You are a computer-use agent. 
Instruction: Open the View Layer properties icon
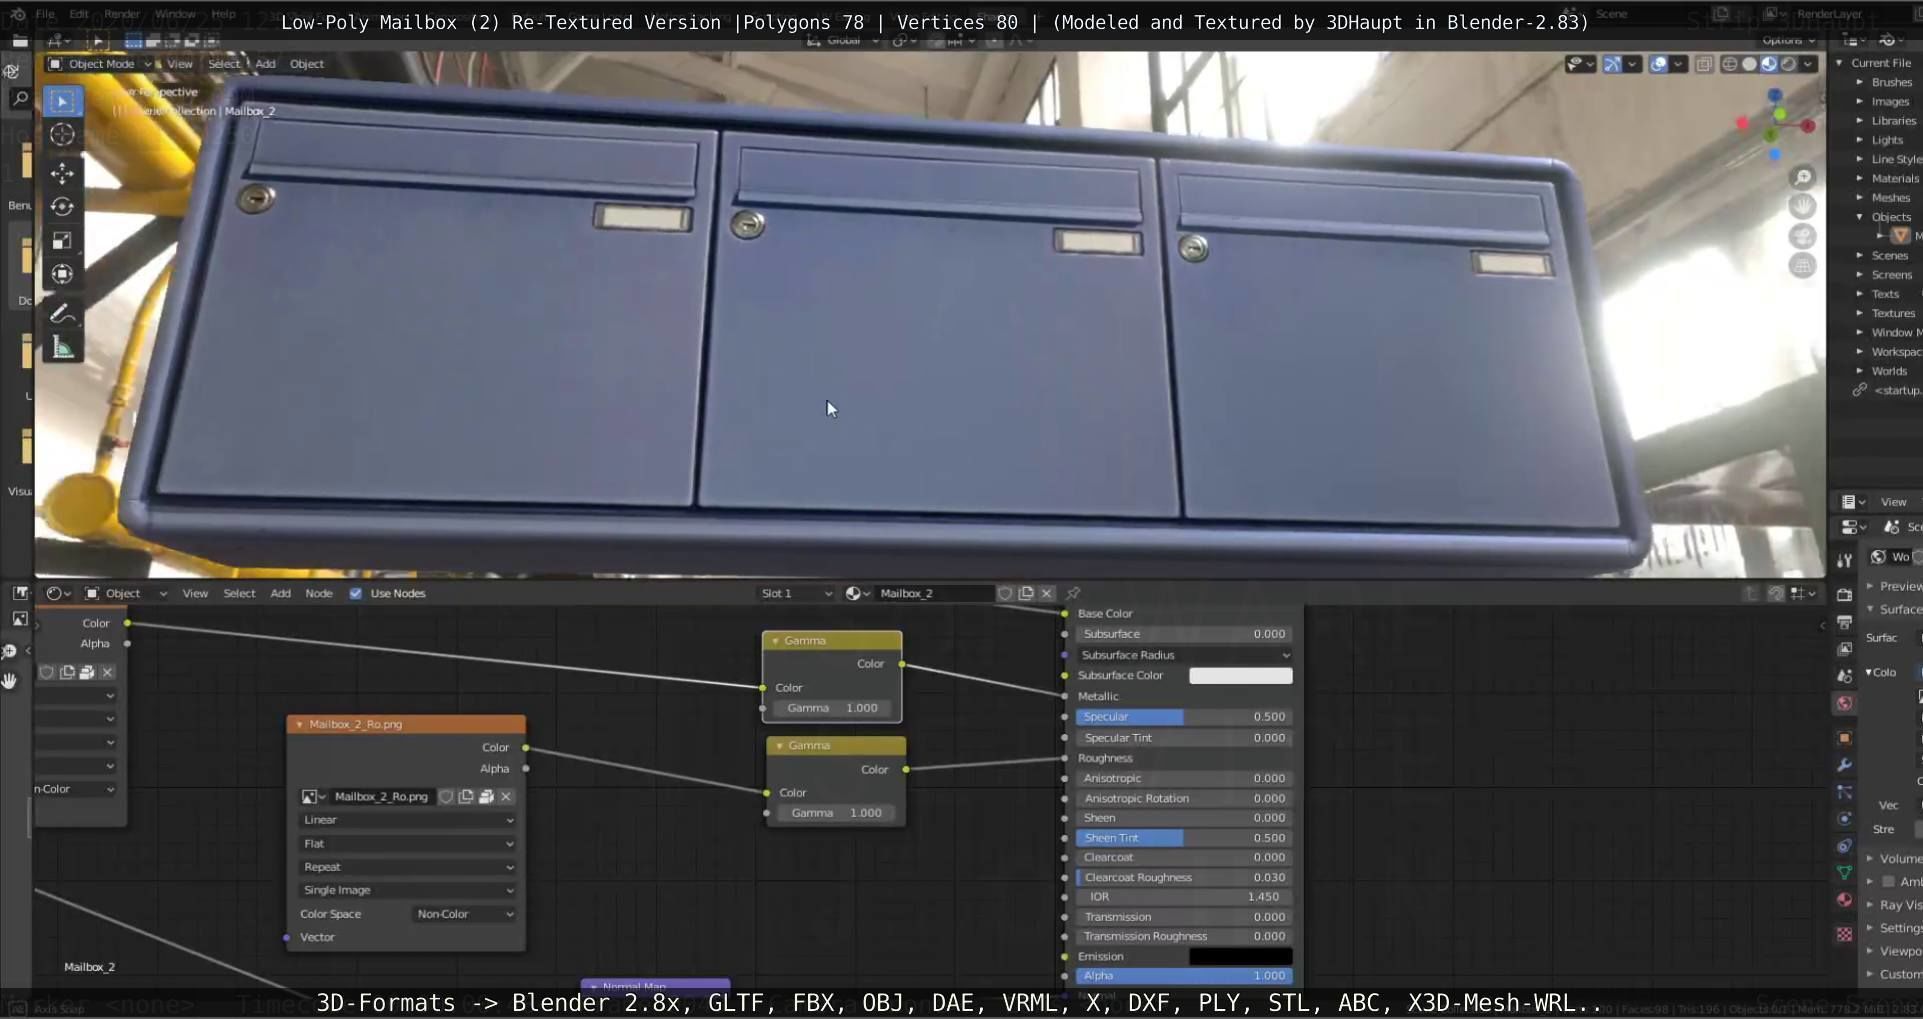[x=1845, y=649]
